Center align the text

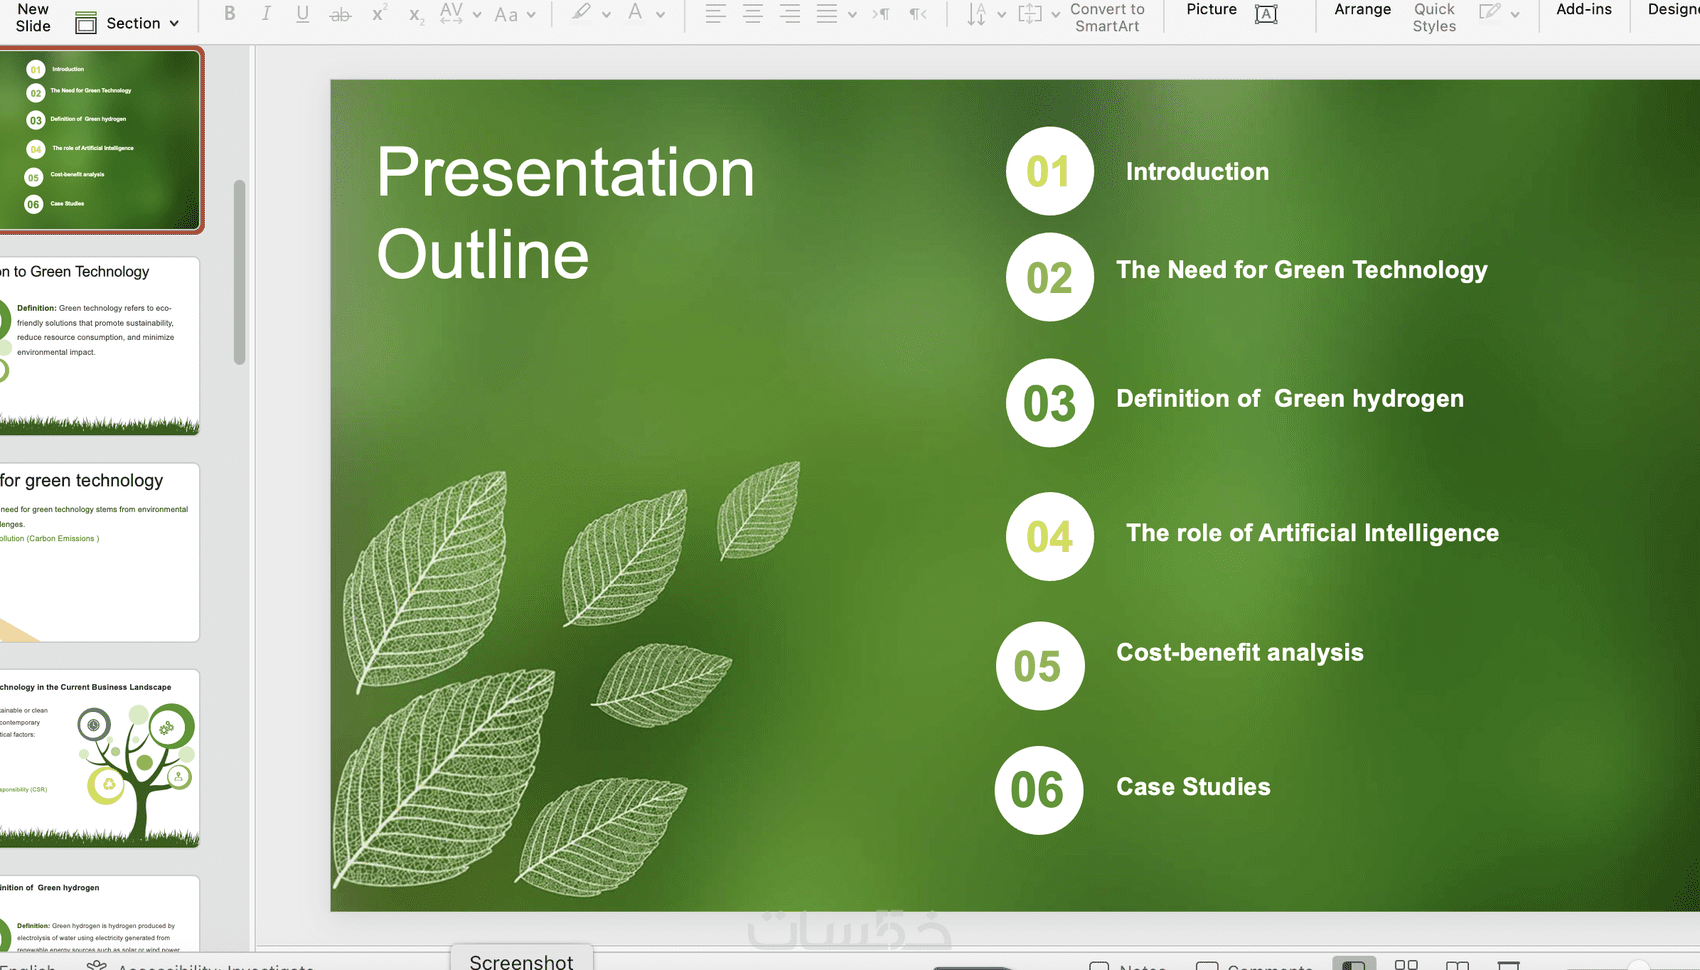752,14
